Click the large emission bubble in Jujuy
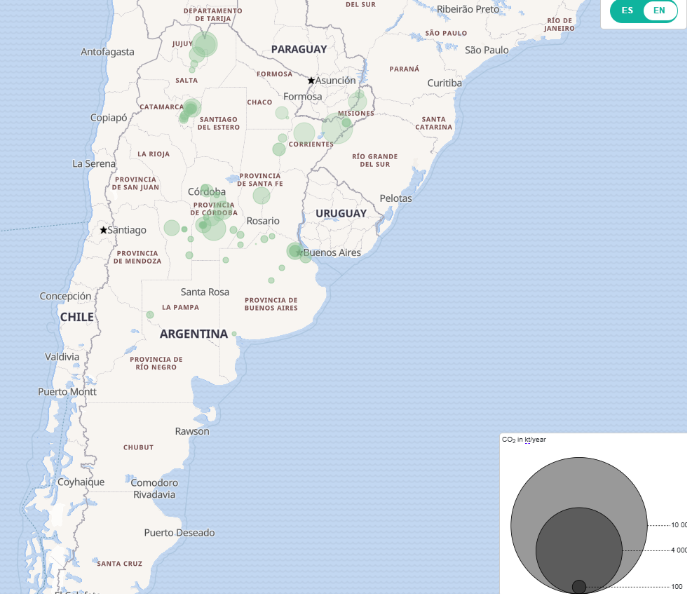This screenshot has width=687, height=594. (204, 44)
